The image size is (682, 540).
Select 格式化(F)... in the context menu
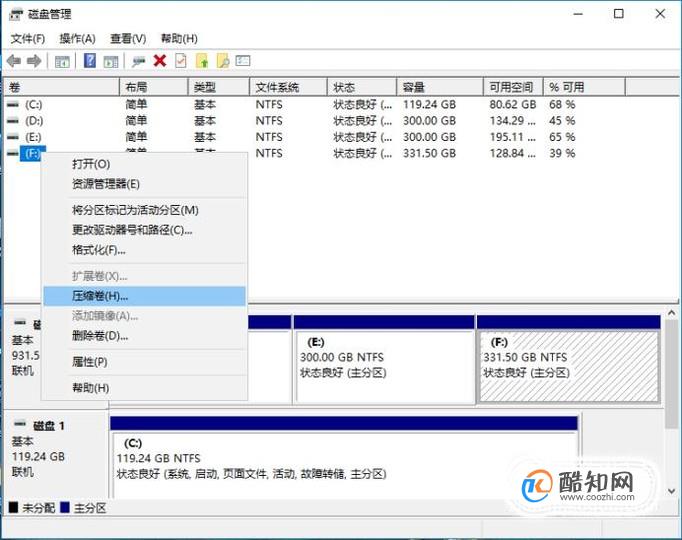tap(144, 250)
